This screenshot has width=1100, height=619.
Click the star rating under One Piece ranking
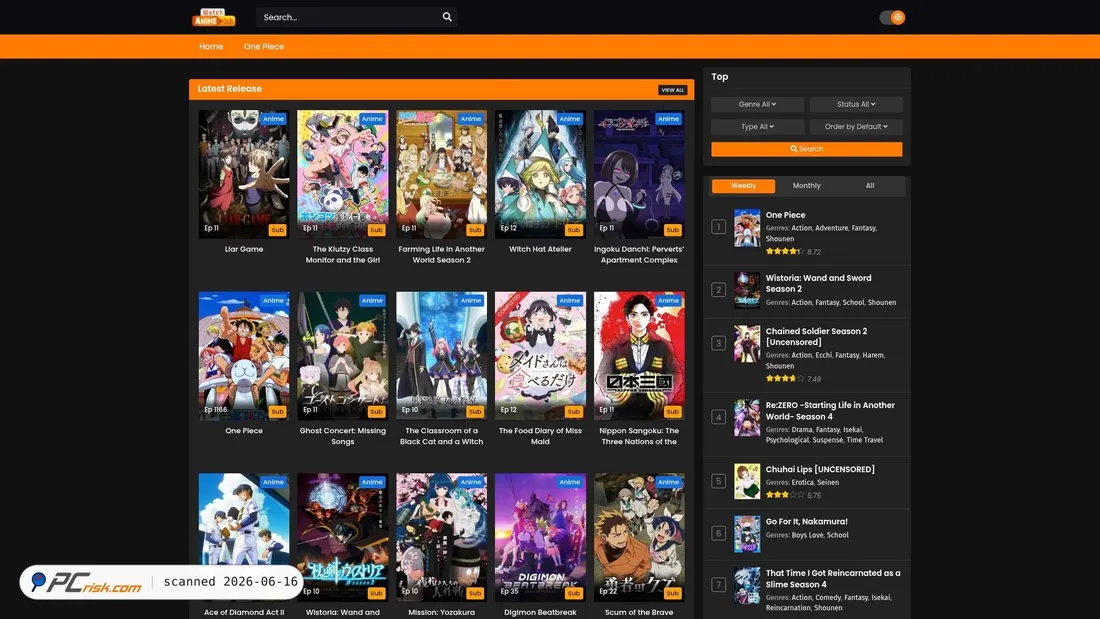[x=784, y=251]
